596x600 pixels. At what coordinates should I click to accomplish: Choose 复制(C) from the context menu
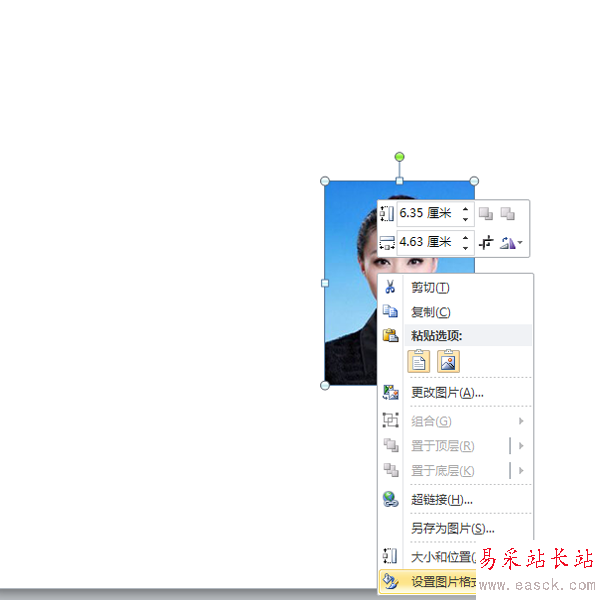tap(455, 312)
